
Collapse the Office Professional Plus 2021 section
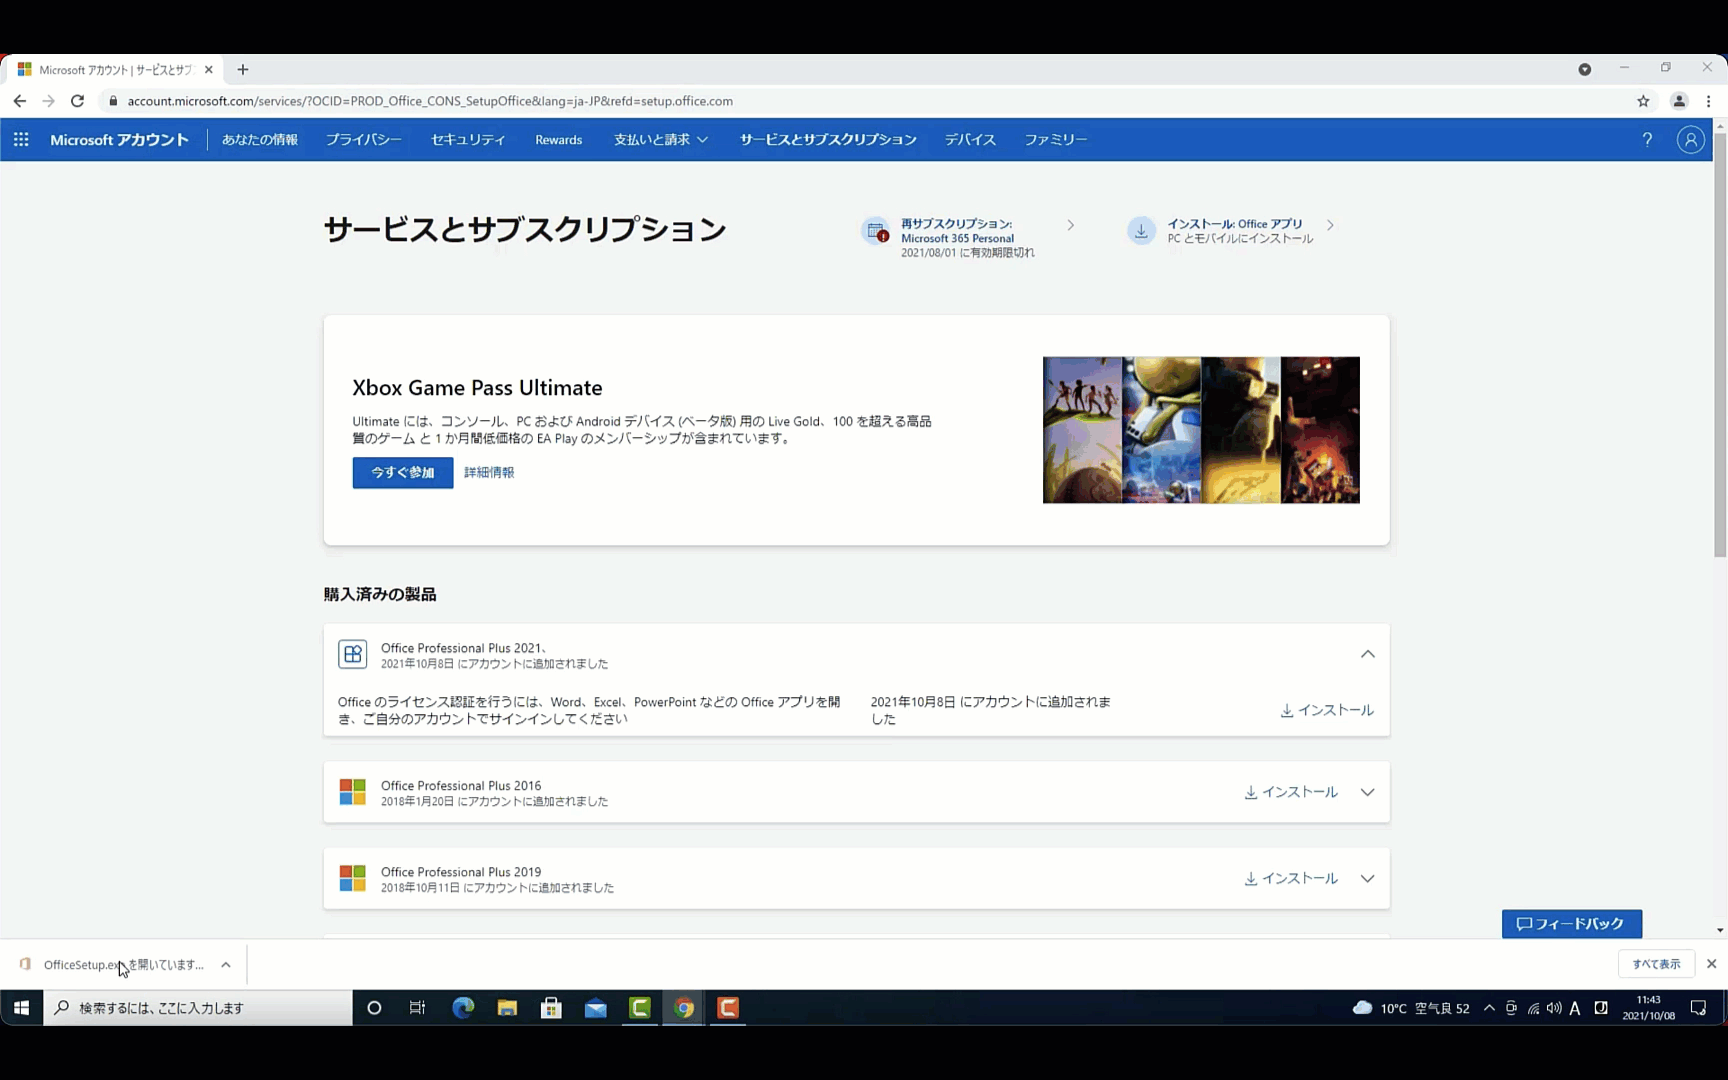pyautogui.click(x=1367, y=654)
